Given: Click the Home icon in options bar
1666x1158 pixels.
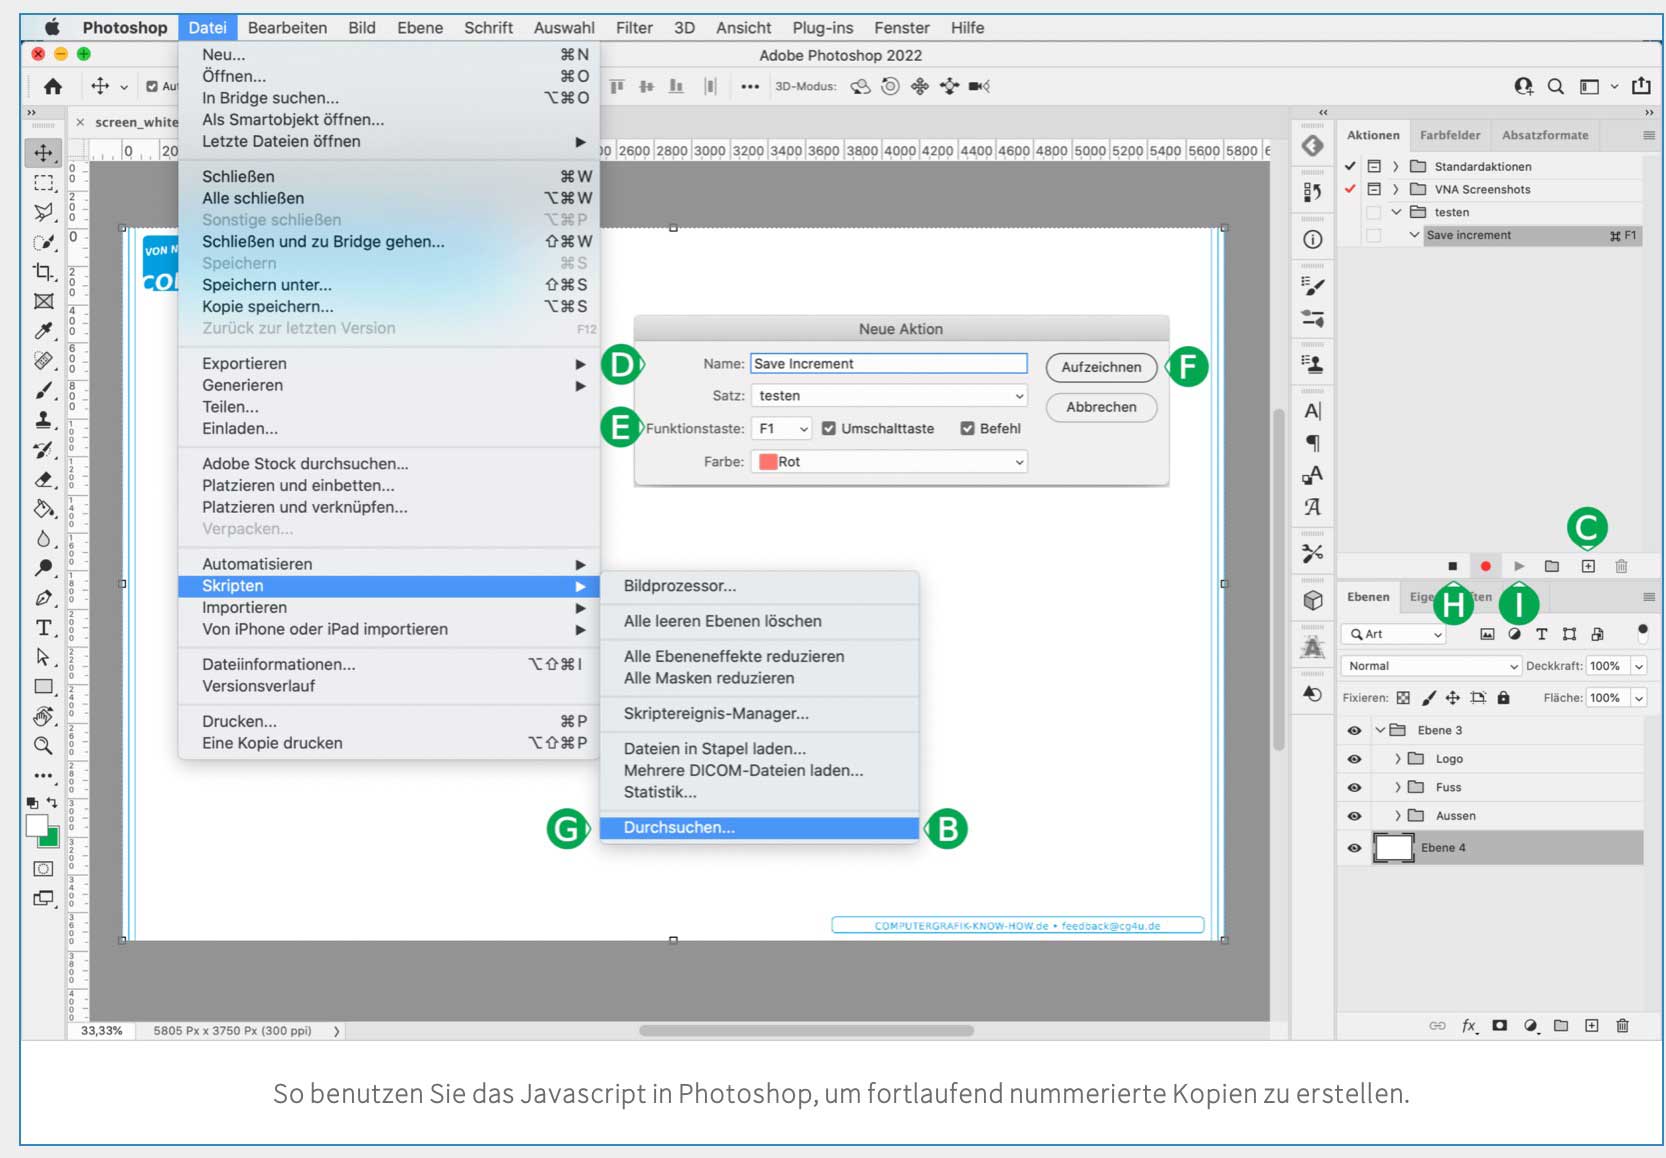Looking at the screenshot, I should (53, 86).
